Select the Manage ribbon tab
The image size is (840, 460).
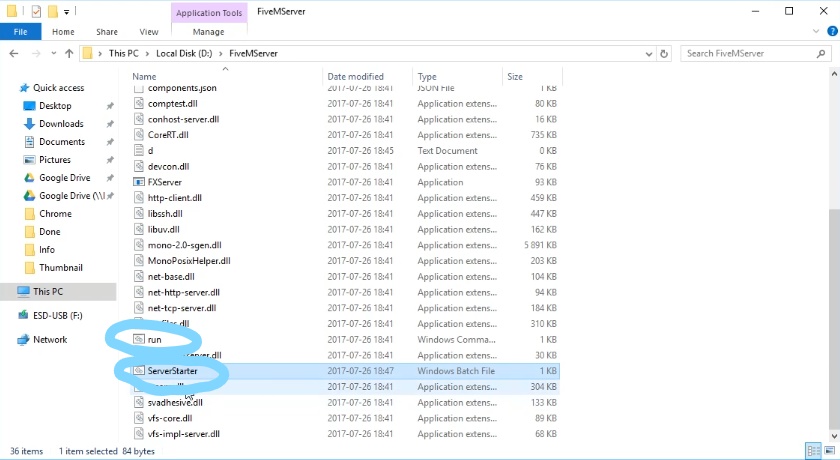208,32
